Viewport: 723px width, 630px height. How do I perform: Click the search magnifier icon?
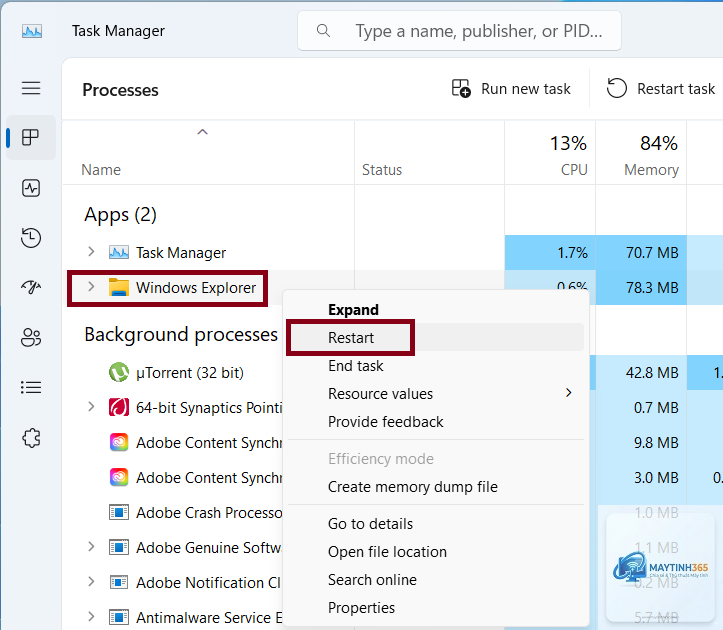[323, 31]
